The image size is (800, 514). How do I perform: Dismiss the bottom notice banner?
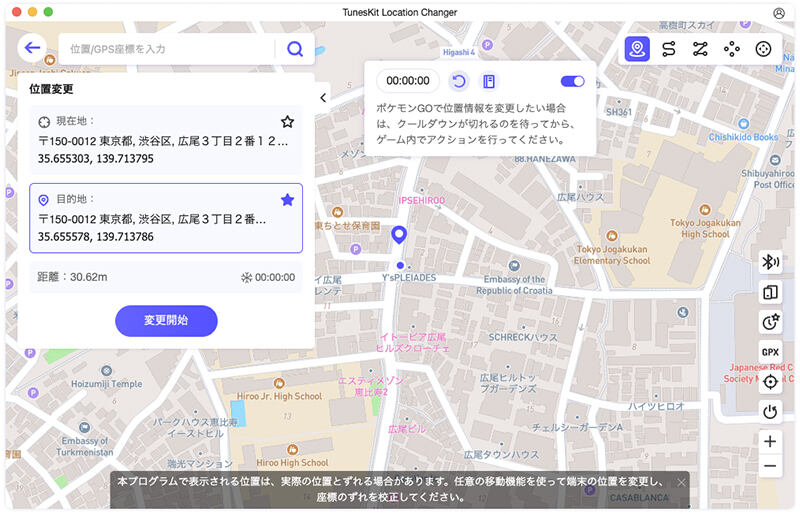(681, 482)
